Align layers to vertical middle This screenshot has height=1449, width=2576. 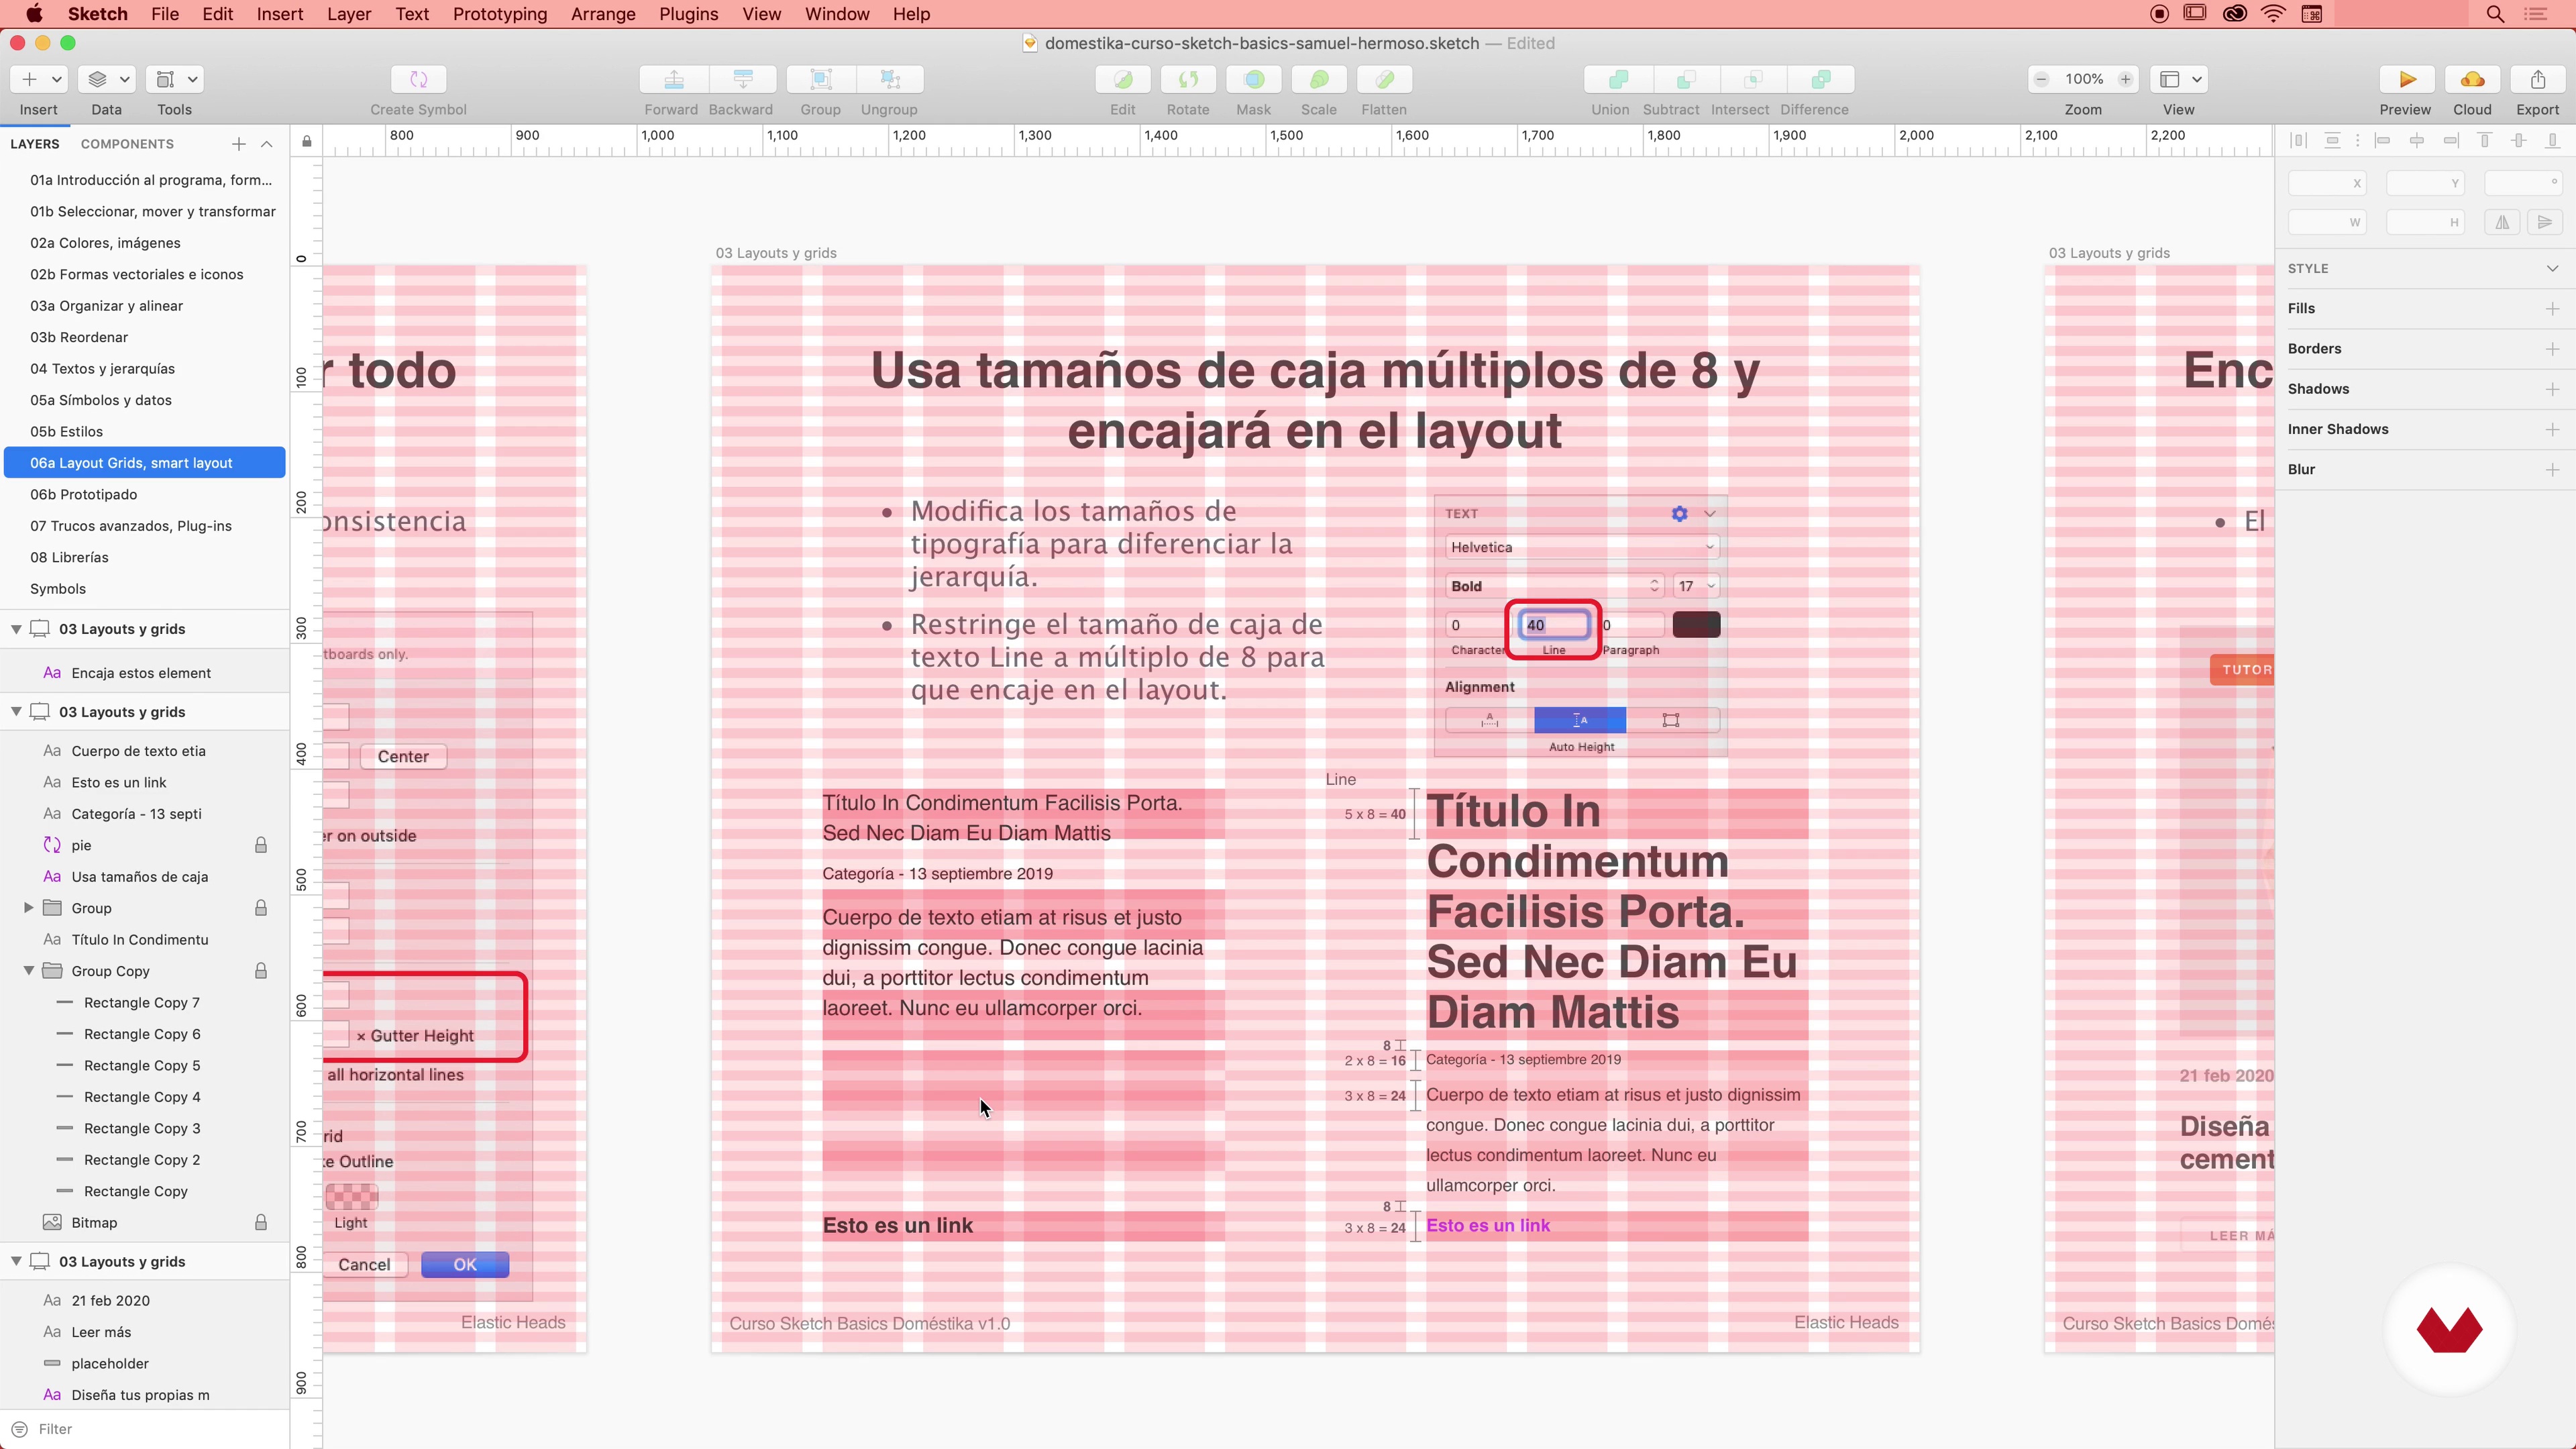tap(2519, 140)
